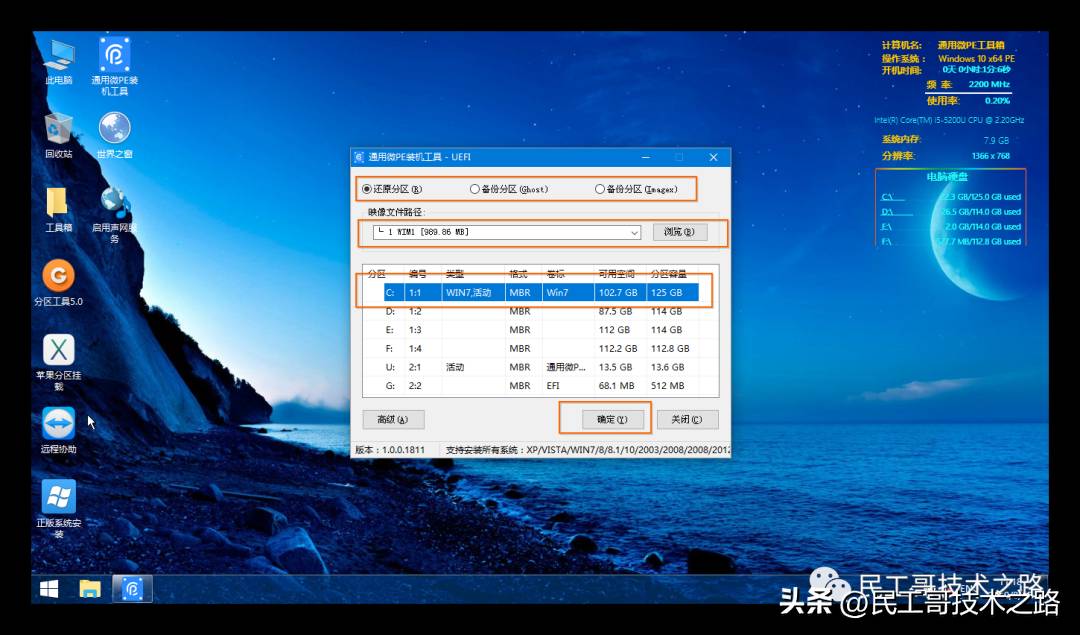Expand the 映像文件路径 dropdown arrow
The image size is (1080, 635).
634,233
